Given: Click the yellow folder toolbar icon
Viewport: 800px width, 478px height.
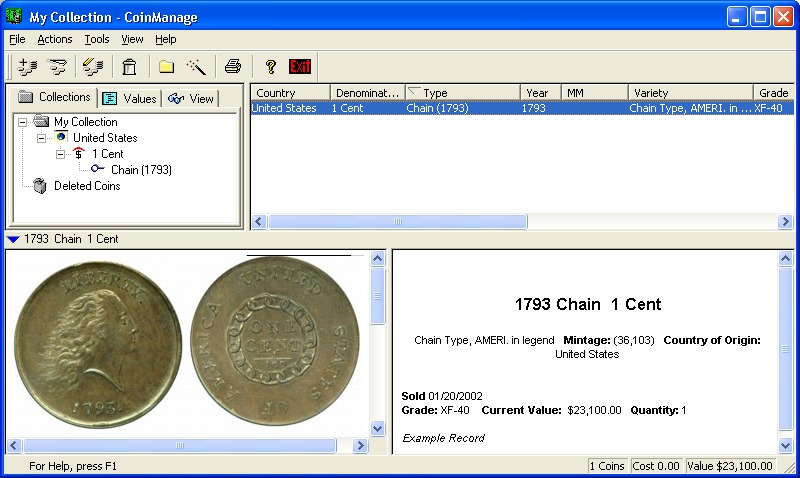Looking at the screenshot, I should pyautogui.click(x=166, y=67).
